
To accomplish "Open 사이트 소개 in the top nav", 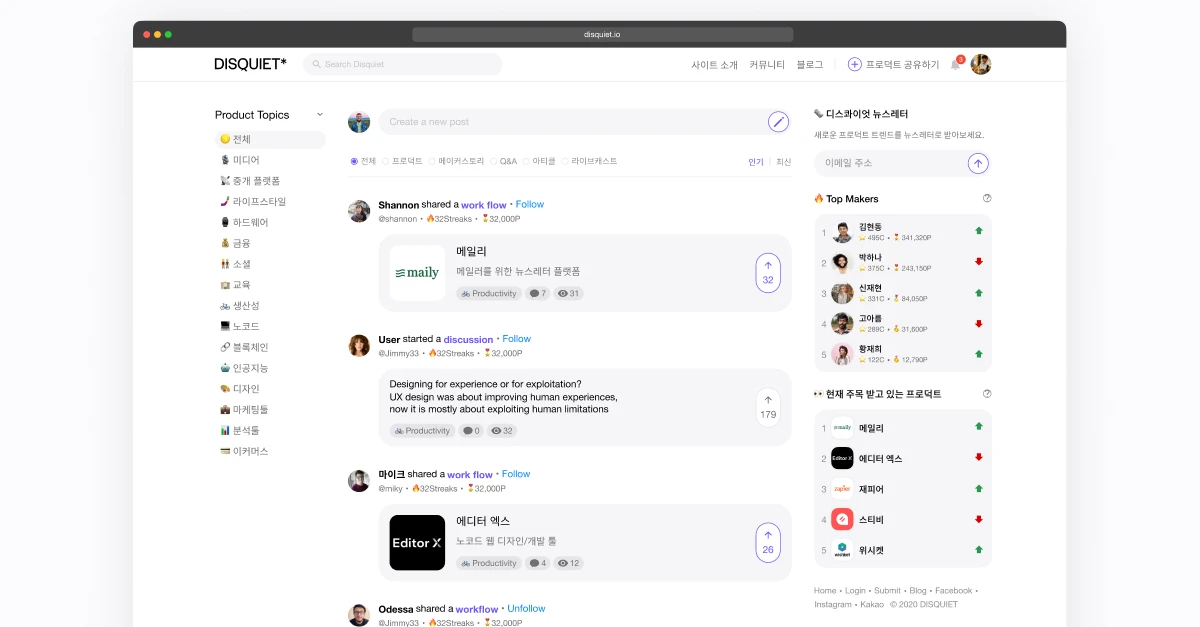I will coord(714,64).
